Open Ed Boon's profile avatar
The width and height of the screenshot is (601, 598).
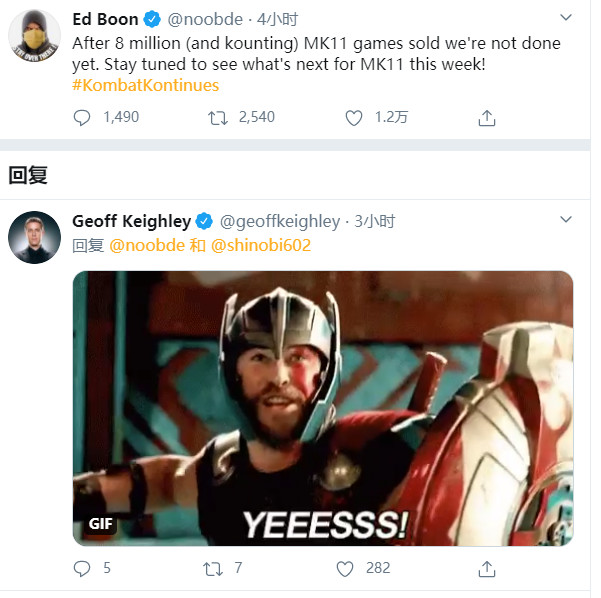(30, 40)
